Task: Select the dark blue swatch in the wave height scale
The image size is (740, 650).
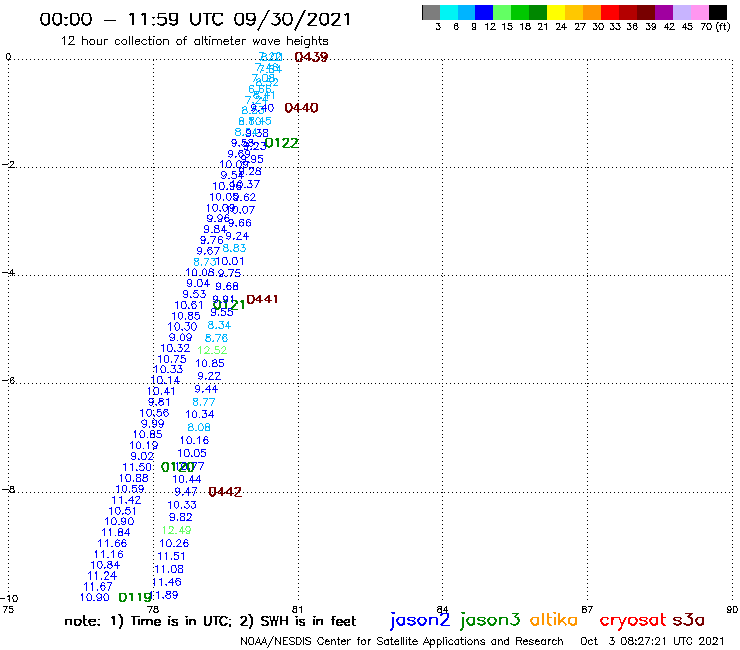Action: click(484, 12)
